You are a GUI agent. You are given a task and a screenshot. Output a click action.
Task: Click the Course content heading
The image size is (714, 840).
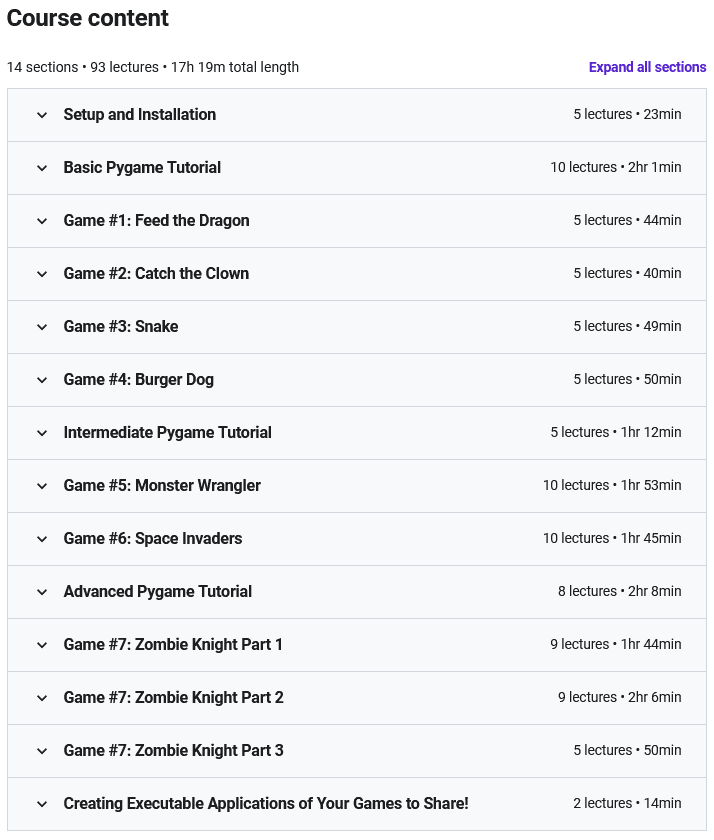point(88,18)
